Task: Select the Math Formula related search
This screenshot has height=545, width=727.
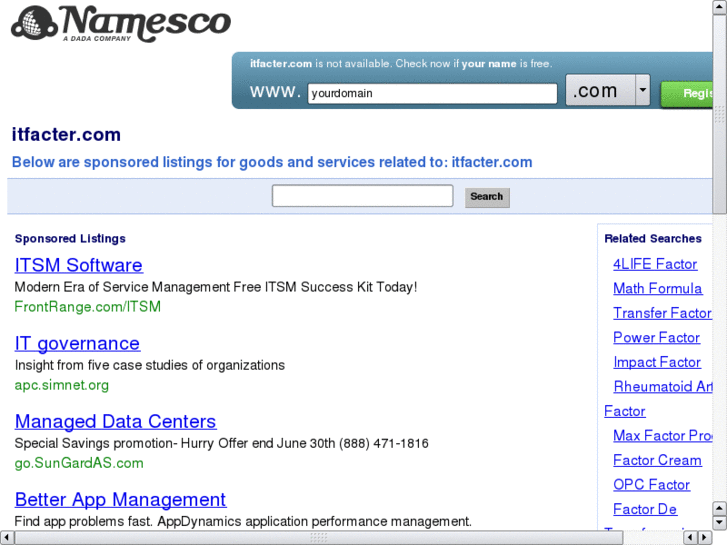Action: [x=657, y=288]
